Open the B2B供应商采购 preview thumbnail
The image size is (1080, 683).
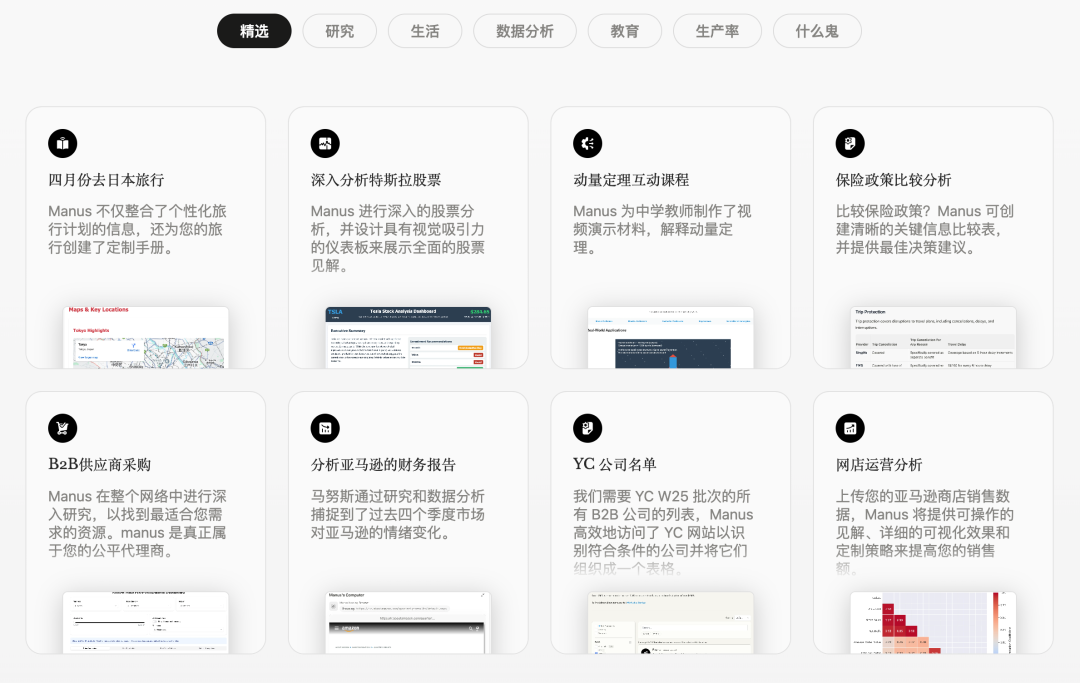pyautogui.click(x=146, y=622)
